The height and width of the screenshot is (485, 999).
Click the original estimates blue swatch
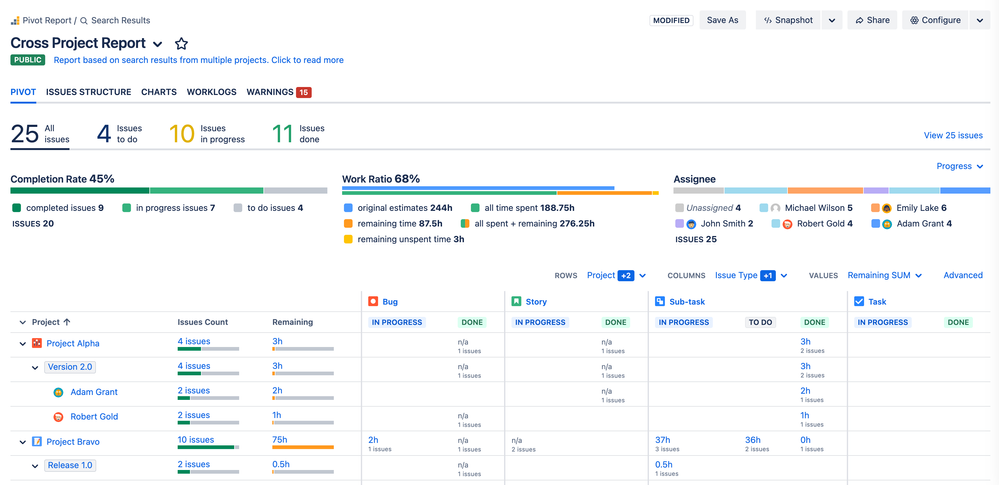click(348, 208)
